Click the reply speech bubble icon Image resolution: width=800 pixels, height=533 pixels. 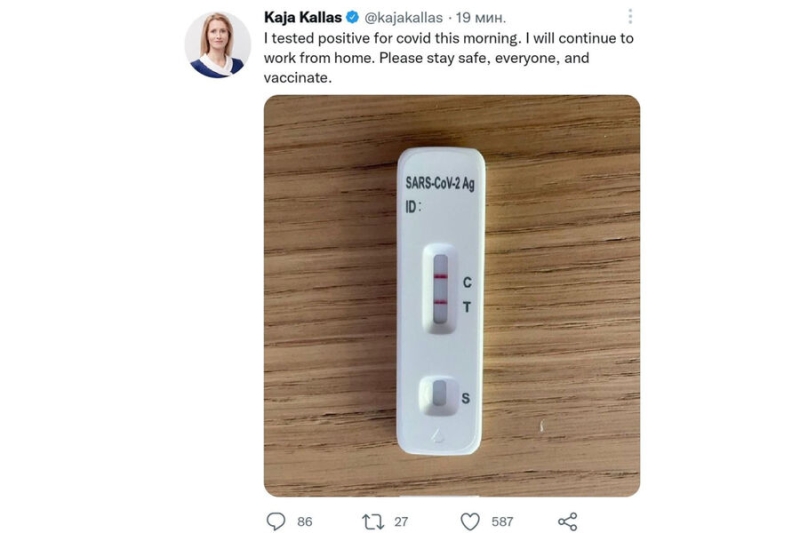point(276,521)
